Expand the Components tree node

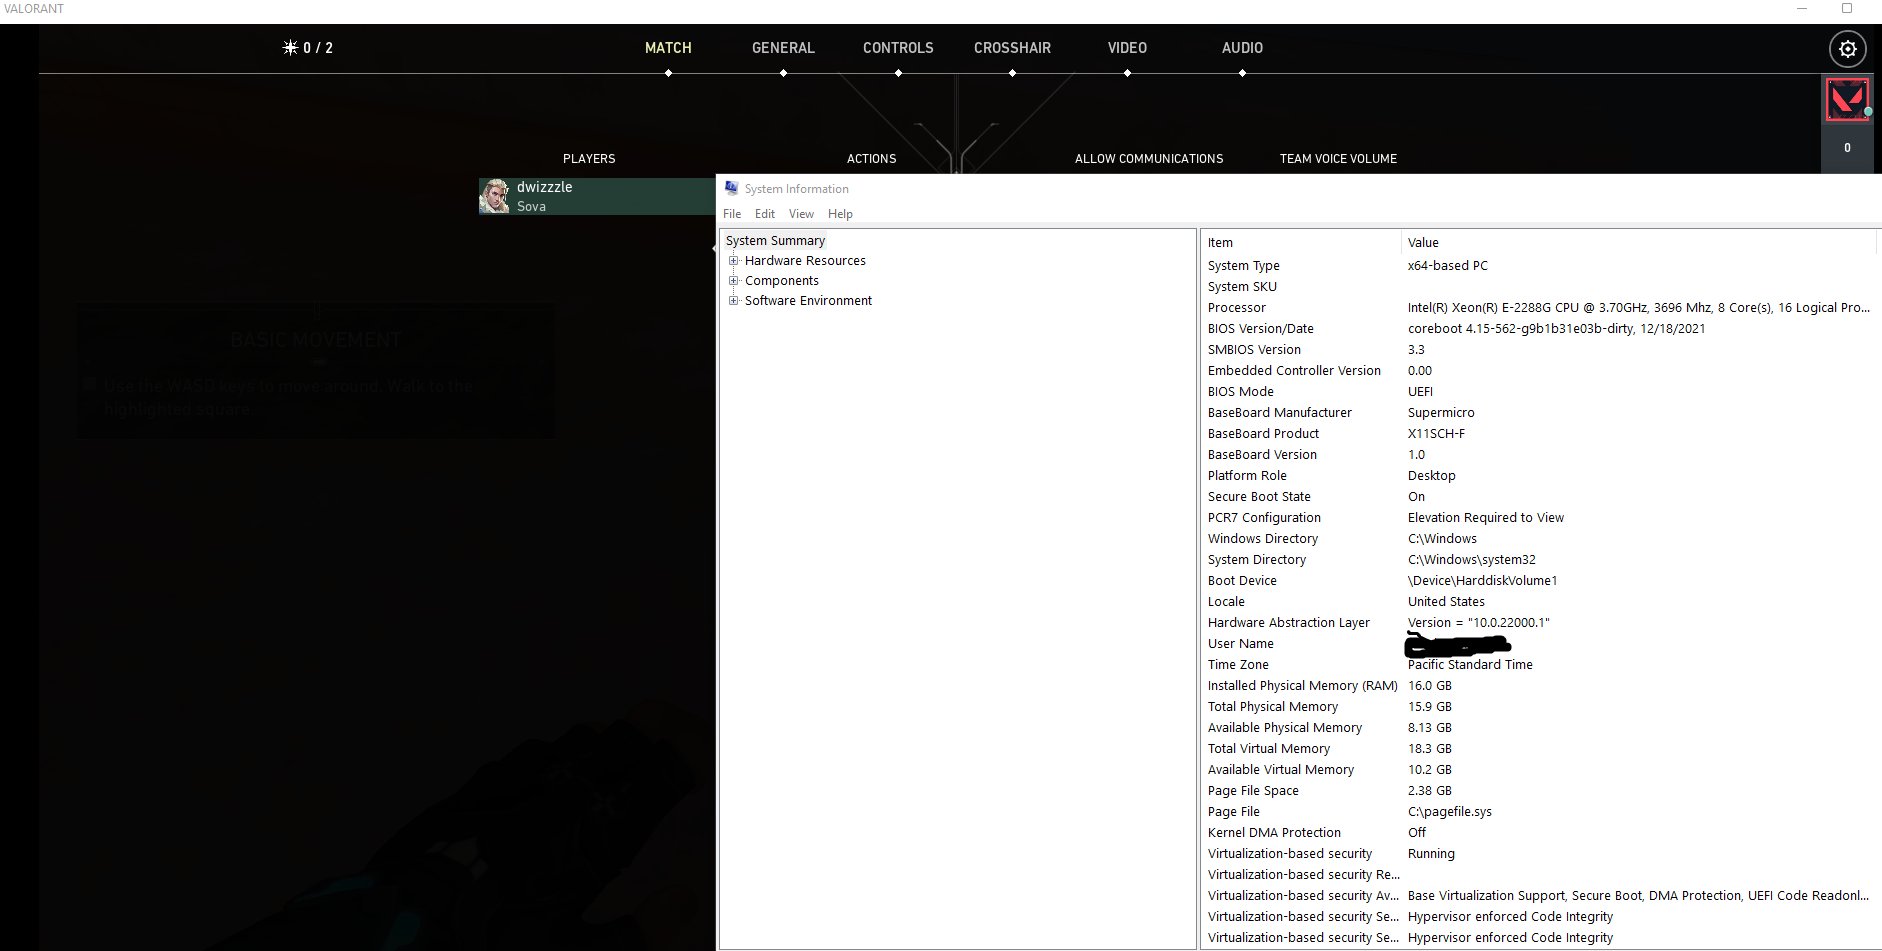[735, 280]
